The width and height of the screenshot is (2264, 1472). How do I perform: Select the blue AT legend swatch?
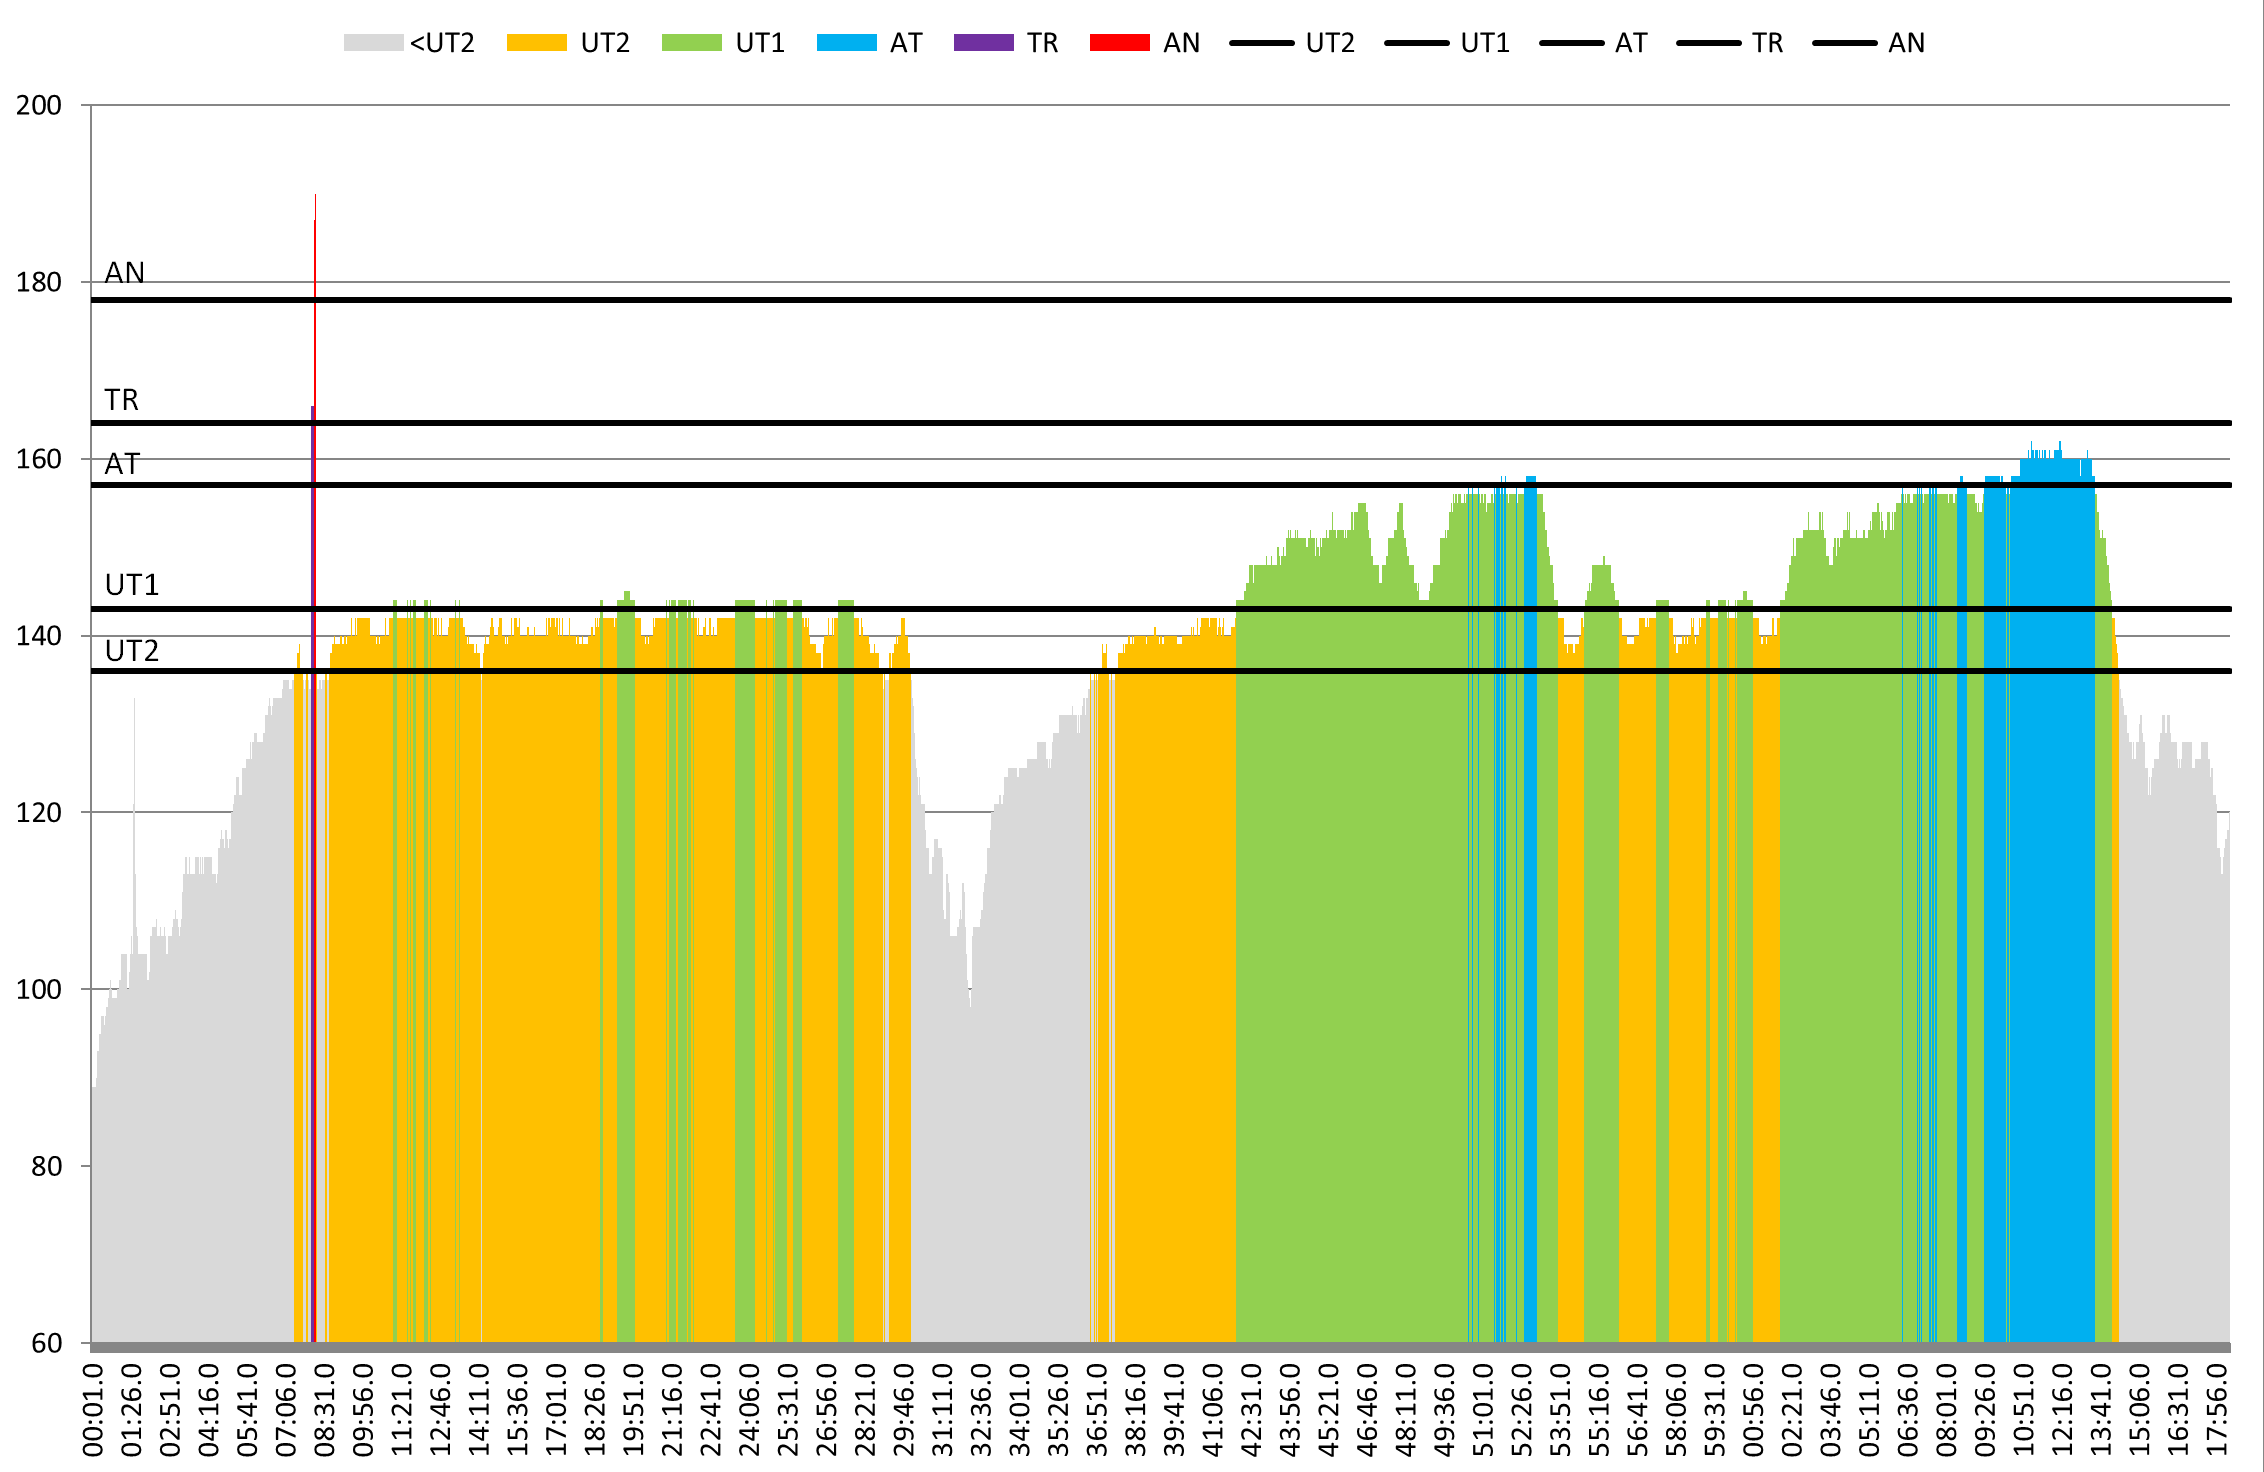tap(846, 43)
